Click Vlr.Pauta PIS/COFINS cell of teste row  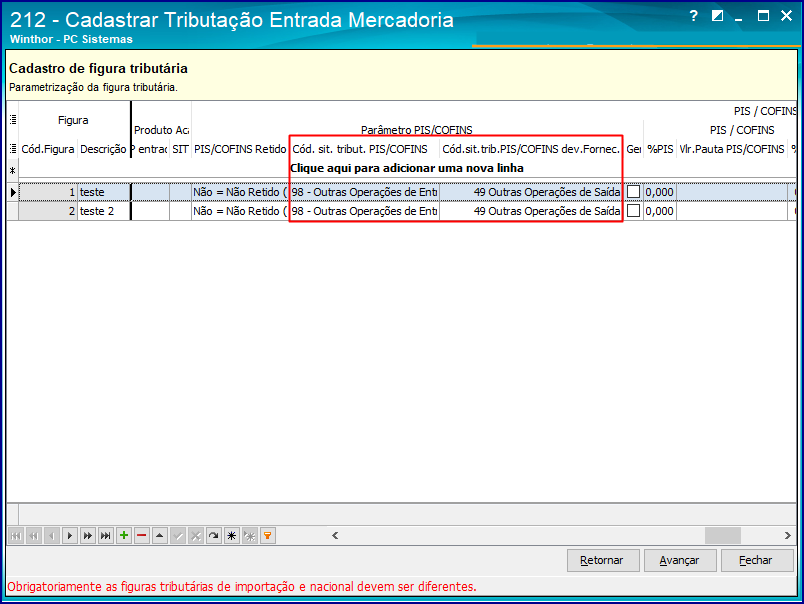click(732, 192)
